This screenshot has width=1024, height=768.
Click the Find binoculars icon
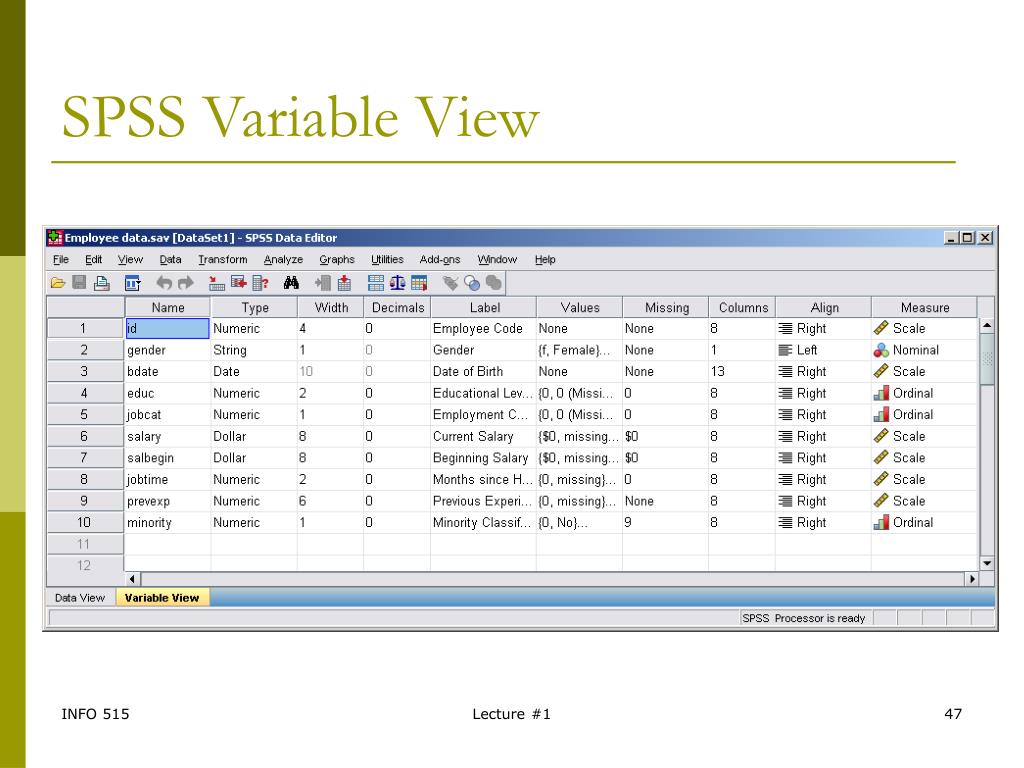(292, 283)
